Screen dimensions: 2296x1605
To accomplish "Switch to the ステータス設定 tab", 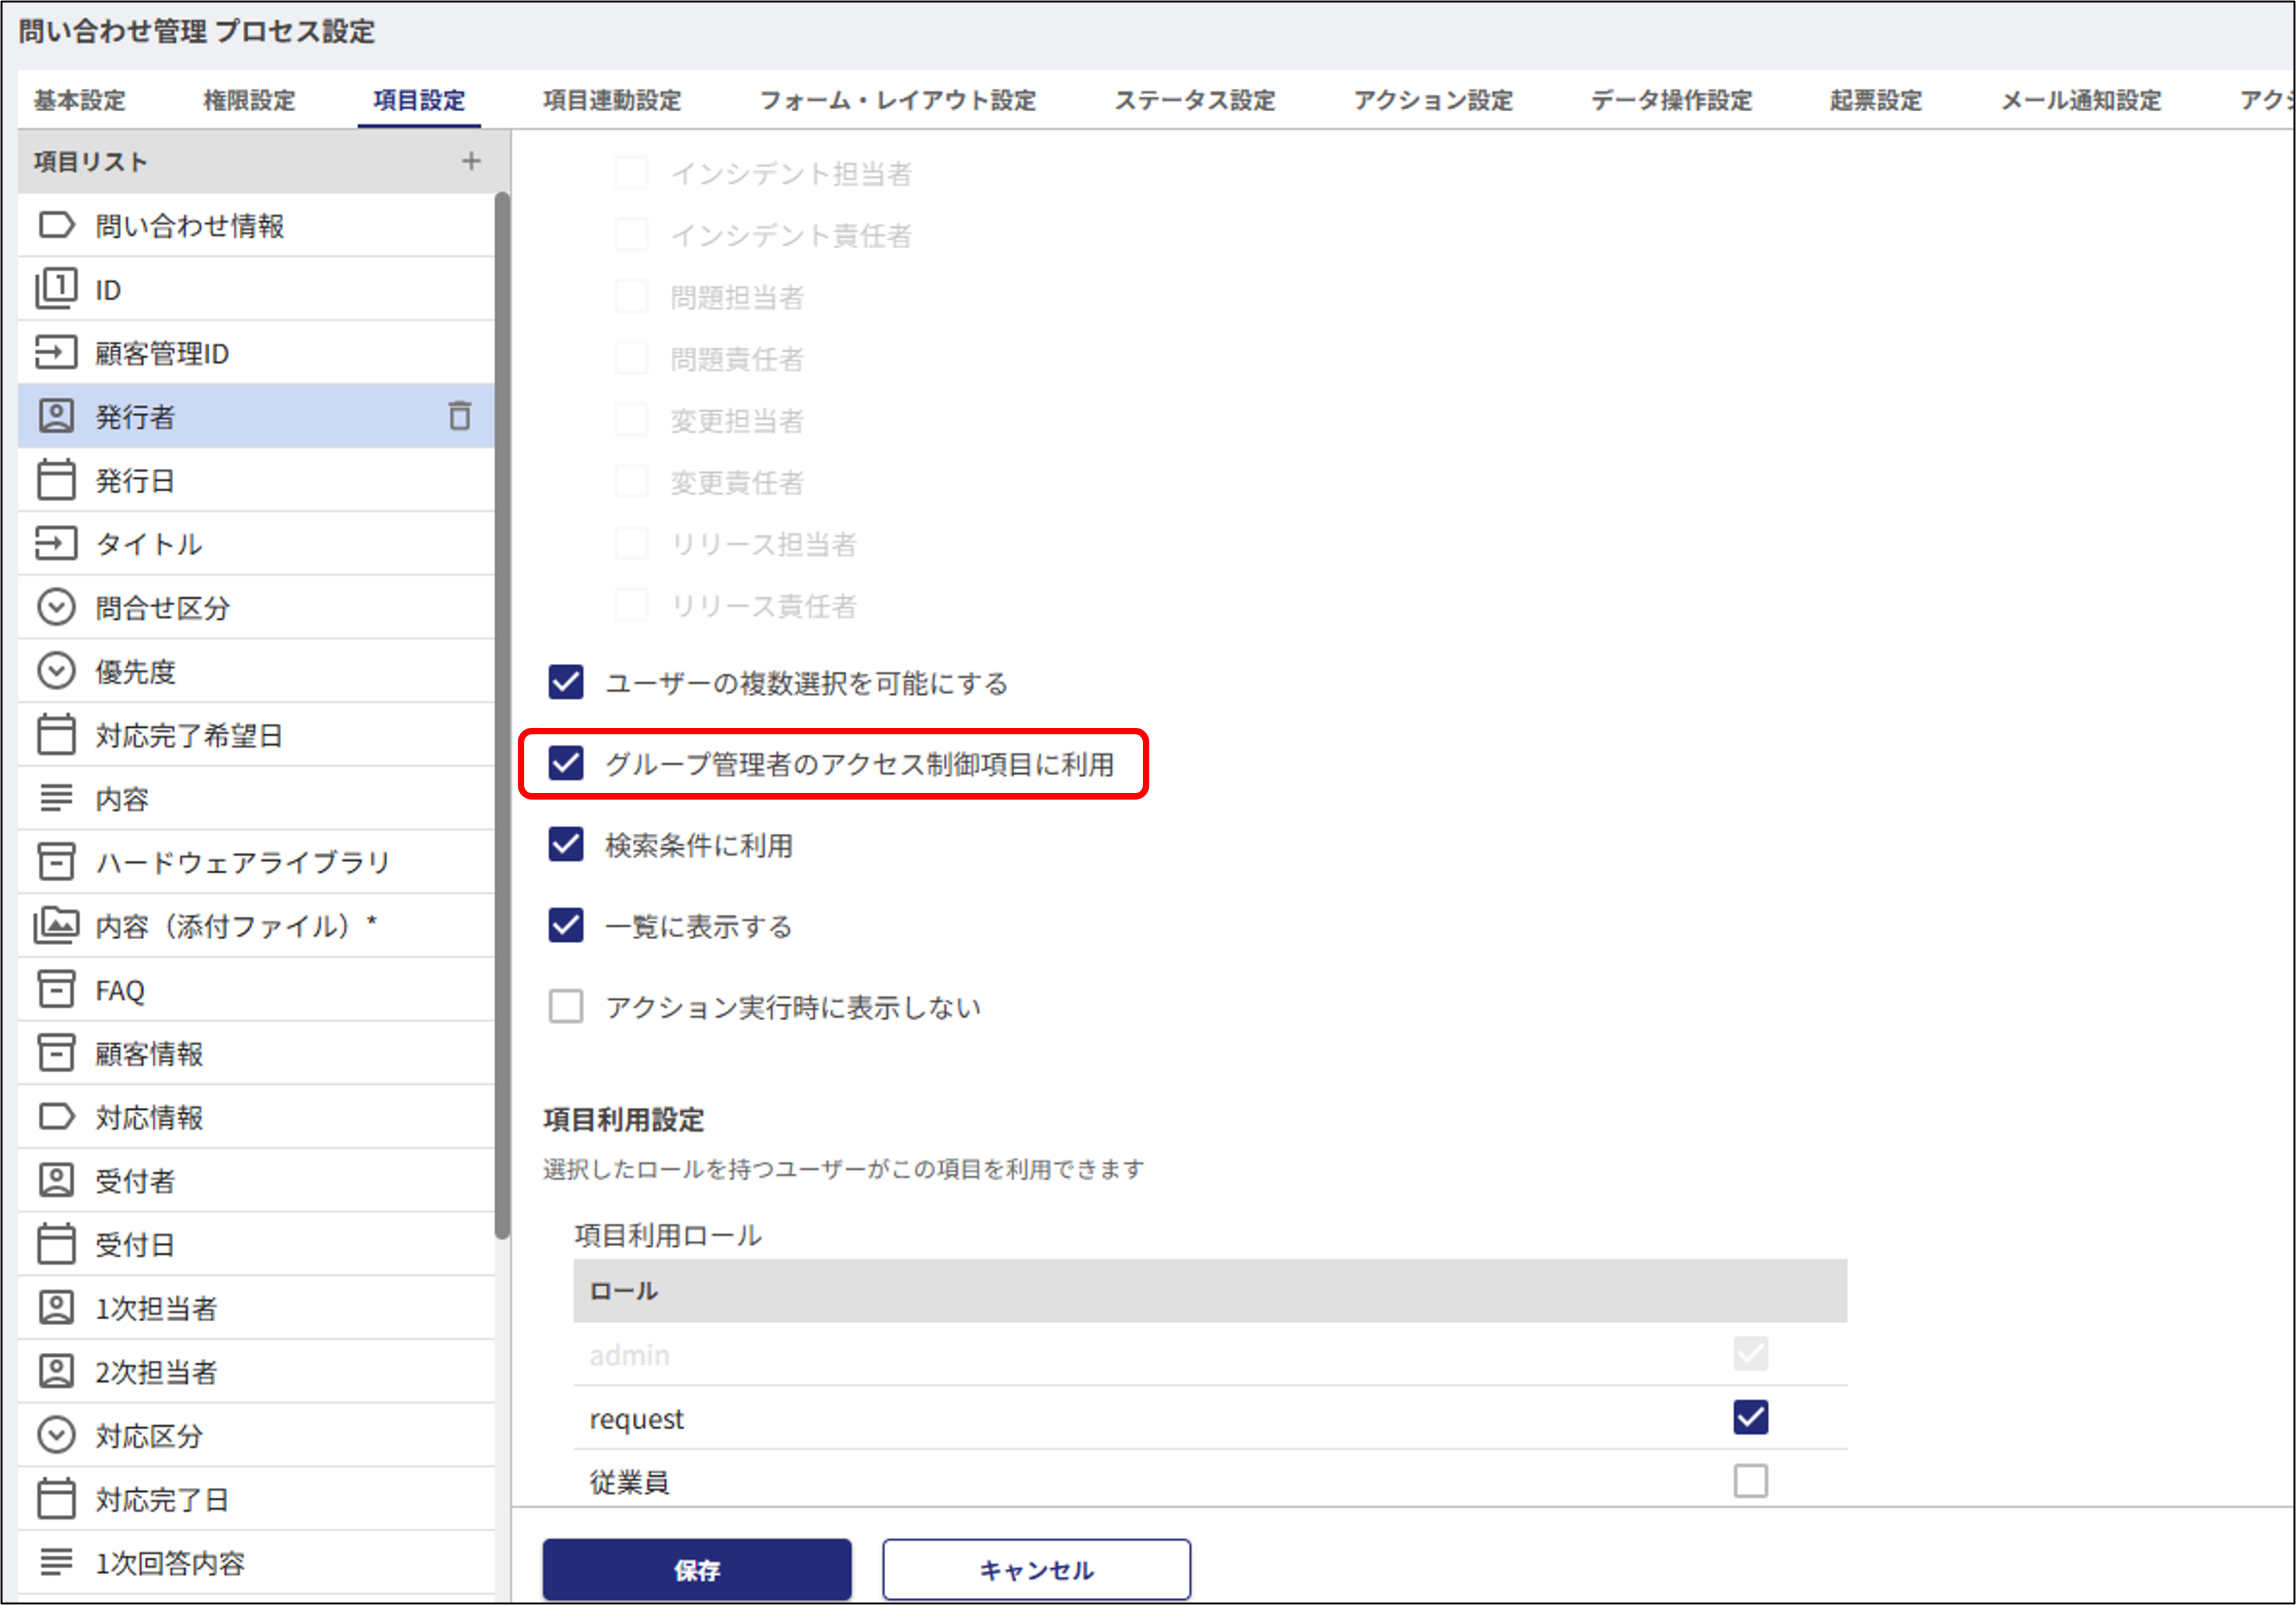I will coord(1194,100).
